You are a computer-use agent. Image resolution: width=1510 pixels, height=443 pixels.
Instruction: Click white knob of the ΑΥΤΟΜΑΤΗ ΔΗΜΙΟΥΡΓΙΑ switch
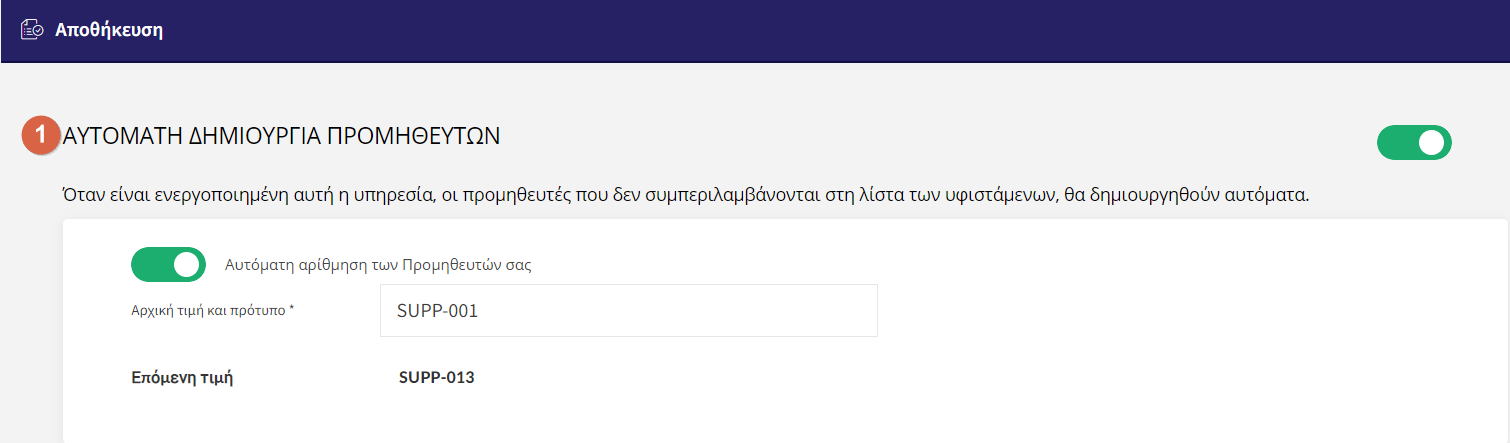pyautogui.click(x=1432, y=143)
